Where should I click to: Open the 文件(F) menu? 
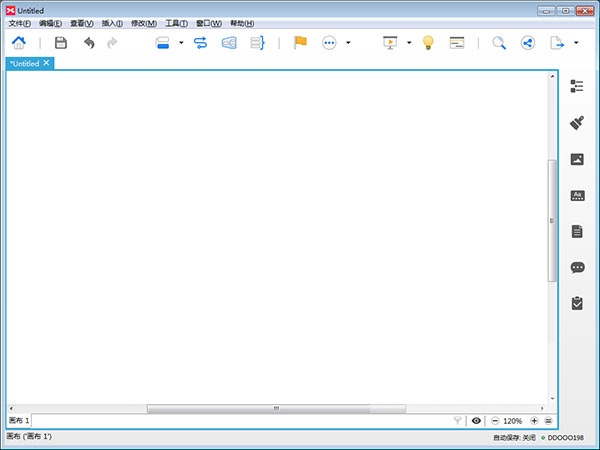(x=19, y=23)
